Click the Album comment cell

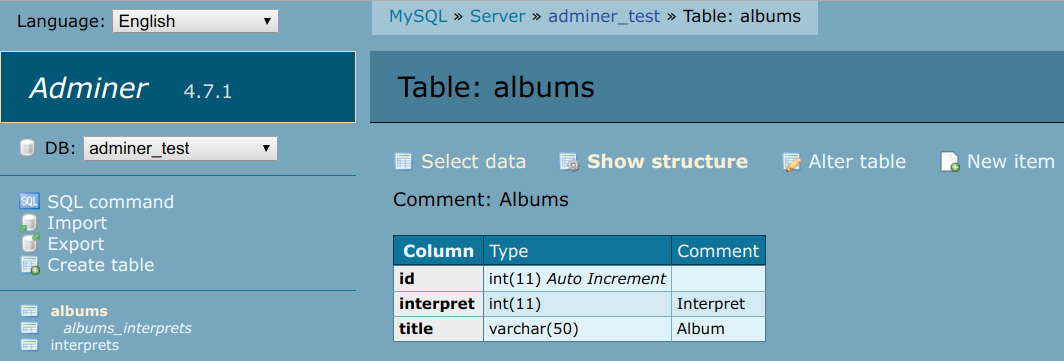pos(719,328)
